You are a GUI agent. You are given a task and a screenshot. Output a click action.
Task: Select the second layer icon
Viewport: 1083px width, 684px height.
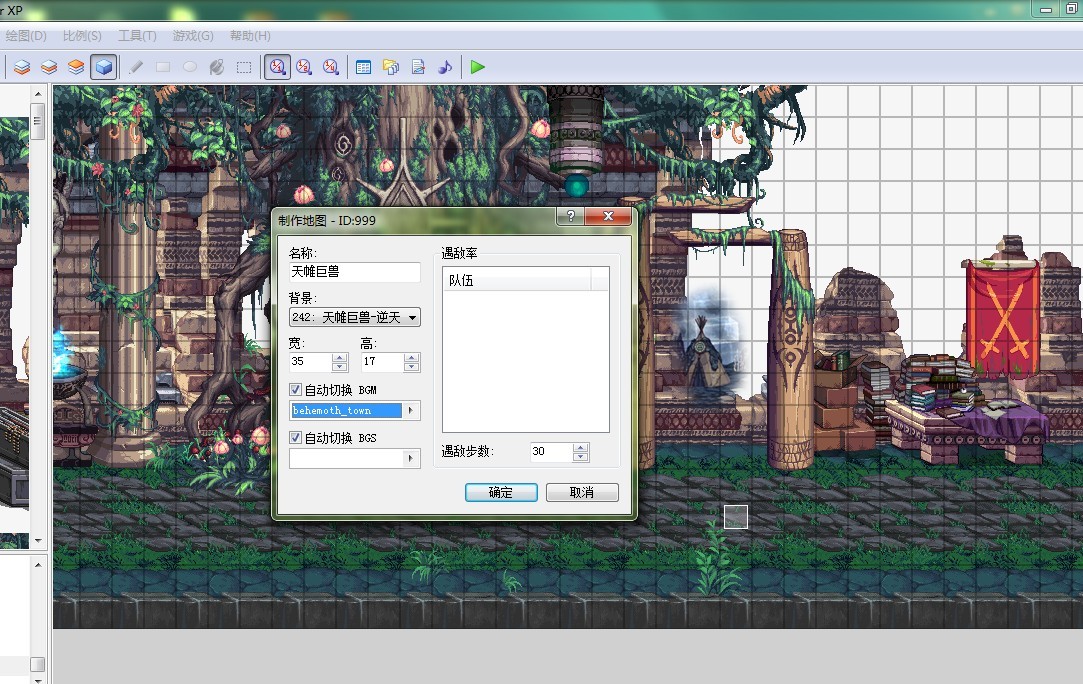[x=49, y=67]
